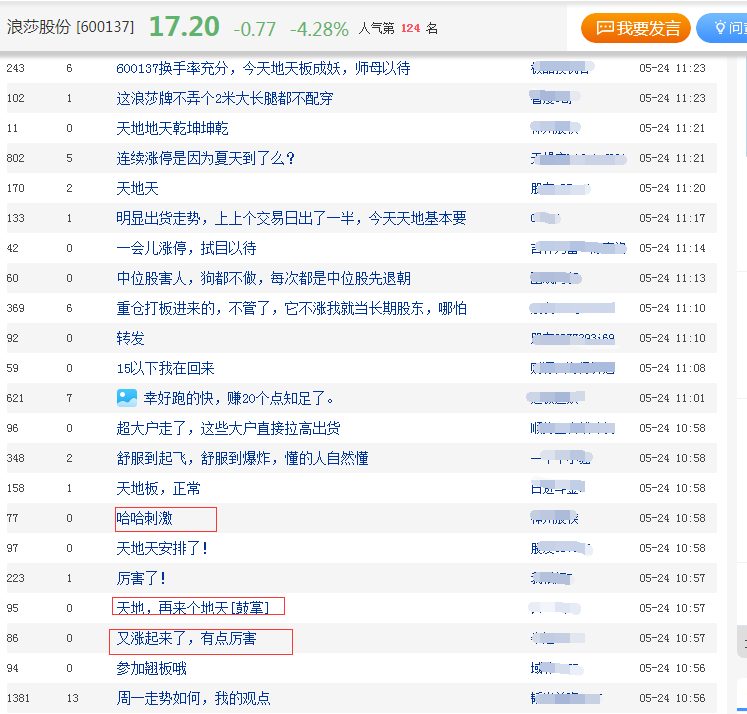Open post 舒服到起飞，舒服到爆炸

click(x=242, y=459)
